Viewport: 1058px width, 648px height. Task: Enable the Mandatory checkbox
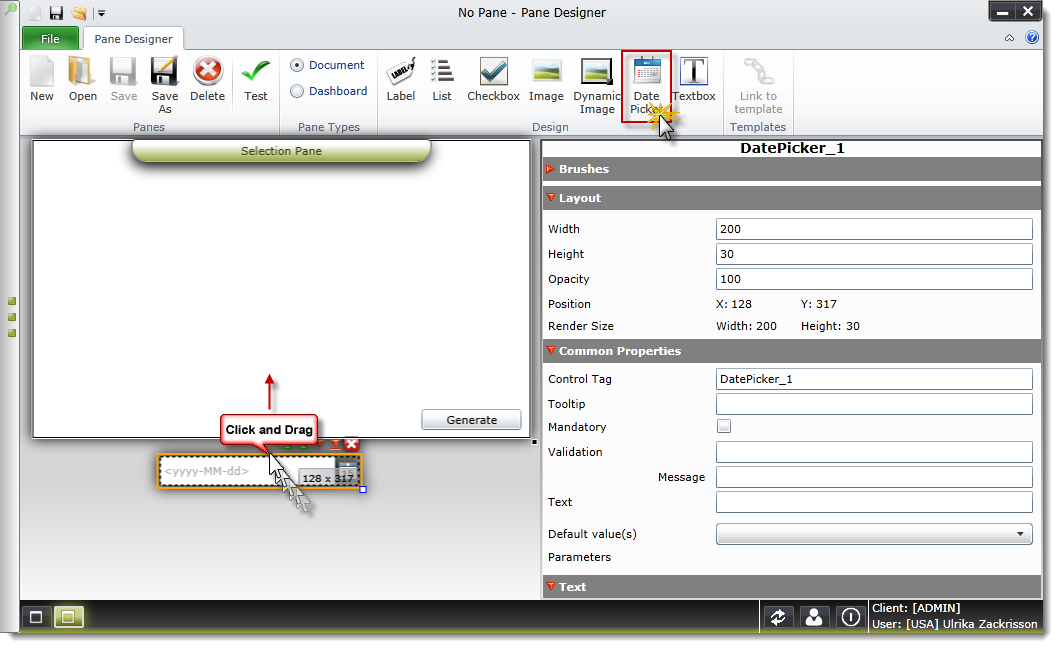pyautogui.click(x=724, y=426)
